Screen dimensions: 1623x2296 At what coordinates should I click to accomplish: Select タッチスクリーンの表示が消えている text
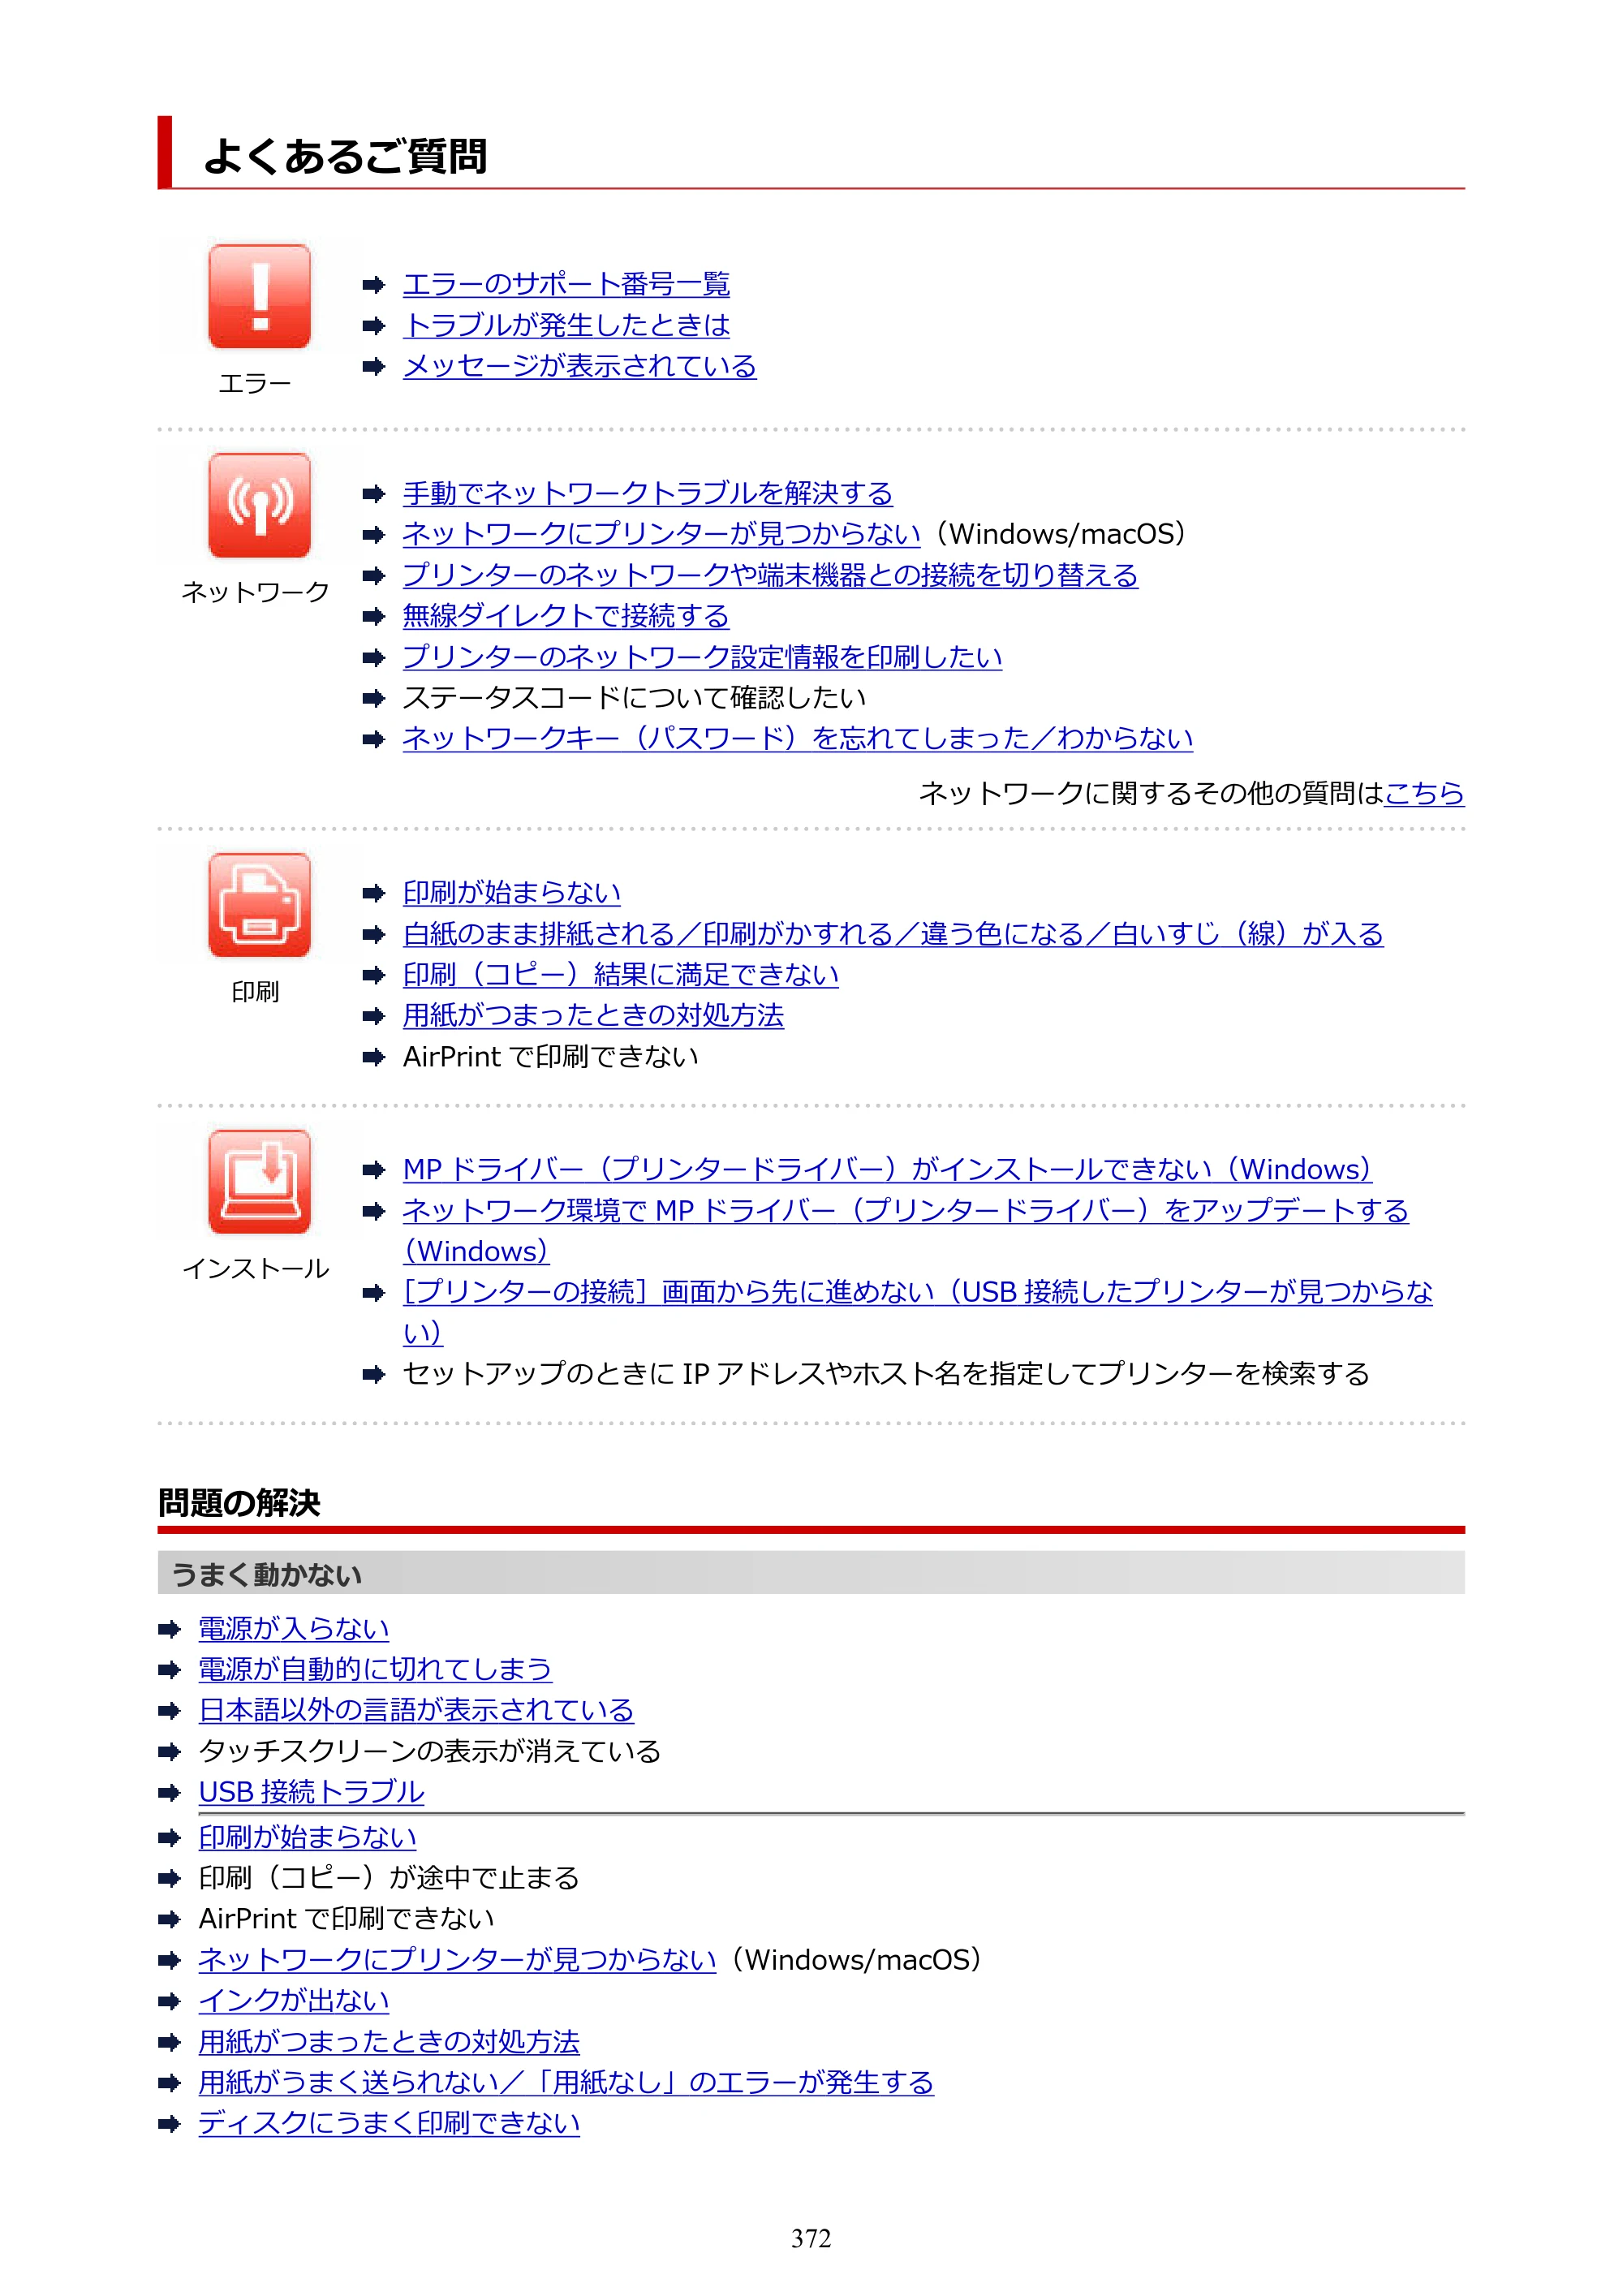coord(429,1752)
